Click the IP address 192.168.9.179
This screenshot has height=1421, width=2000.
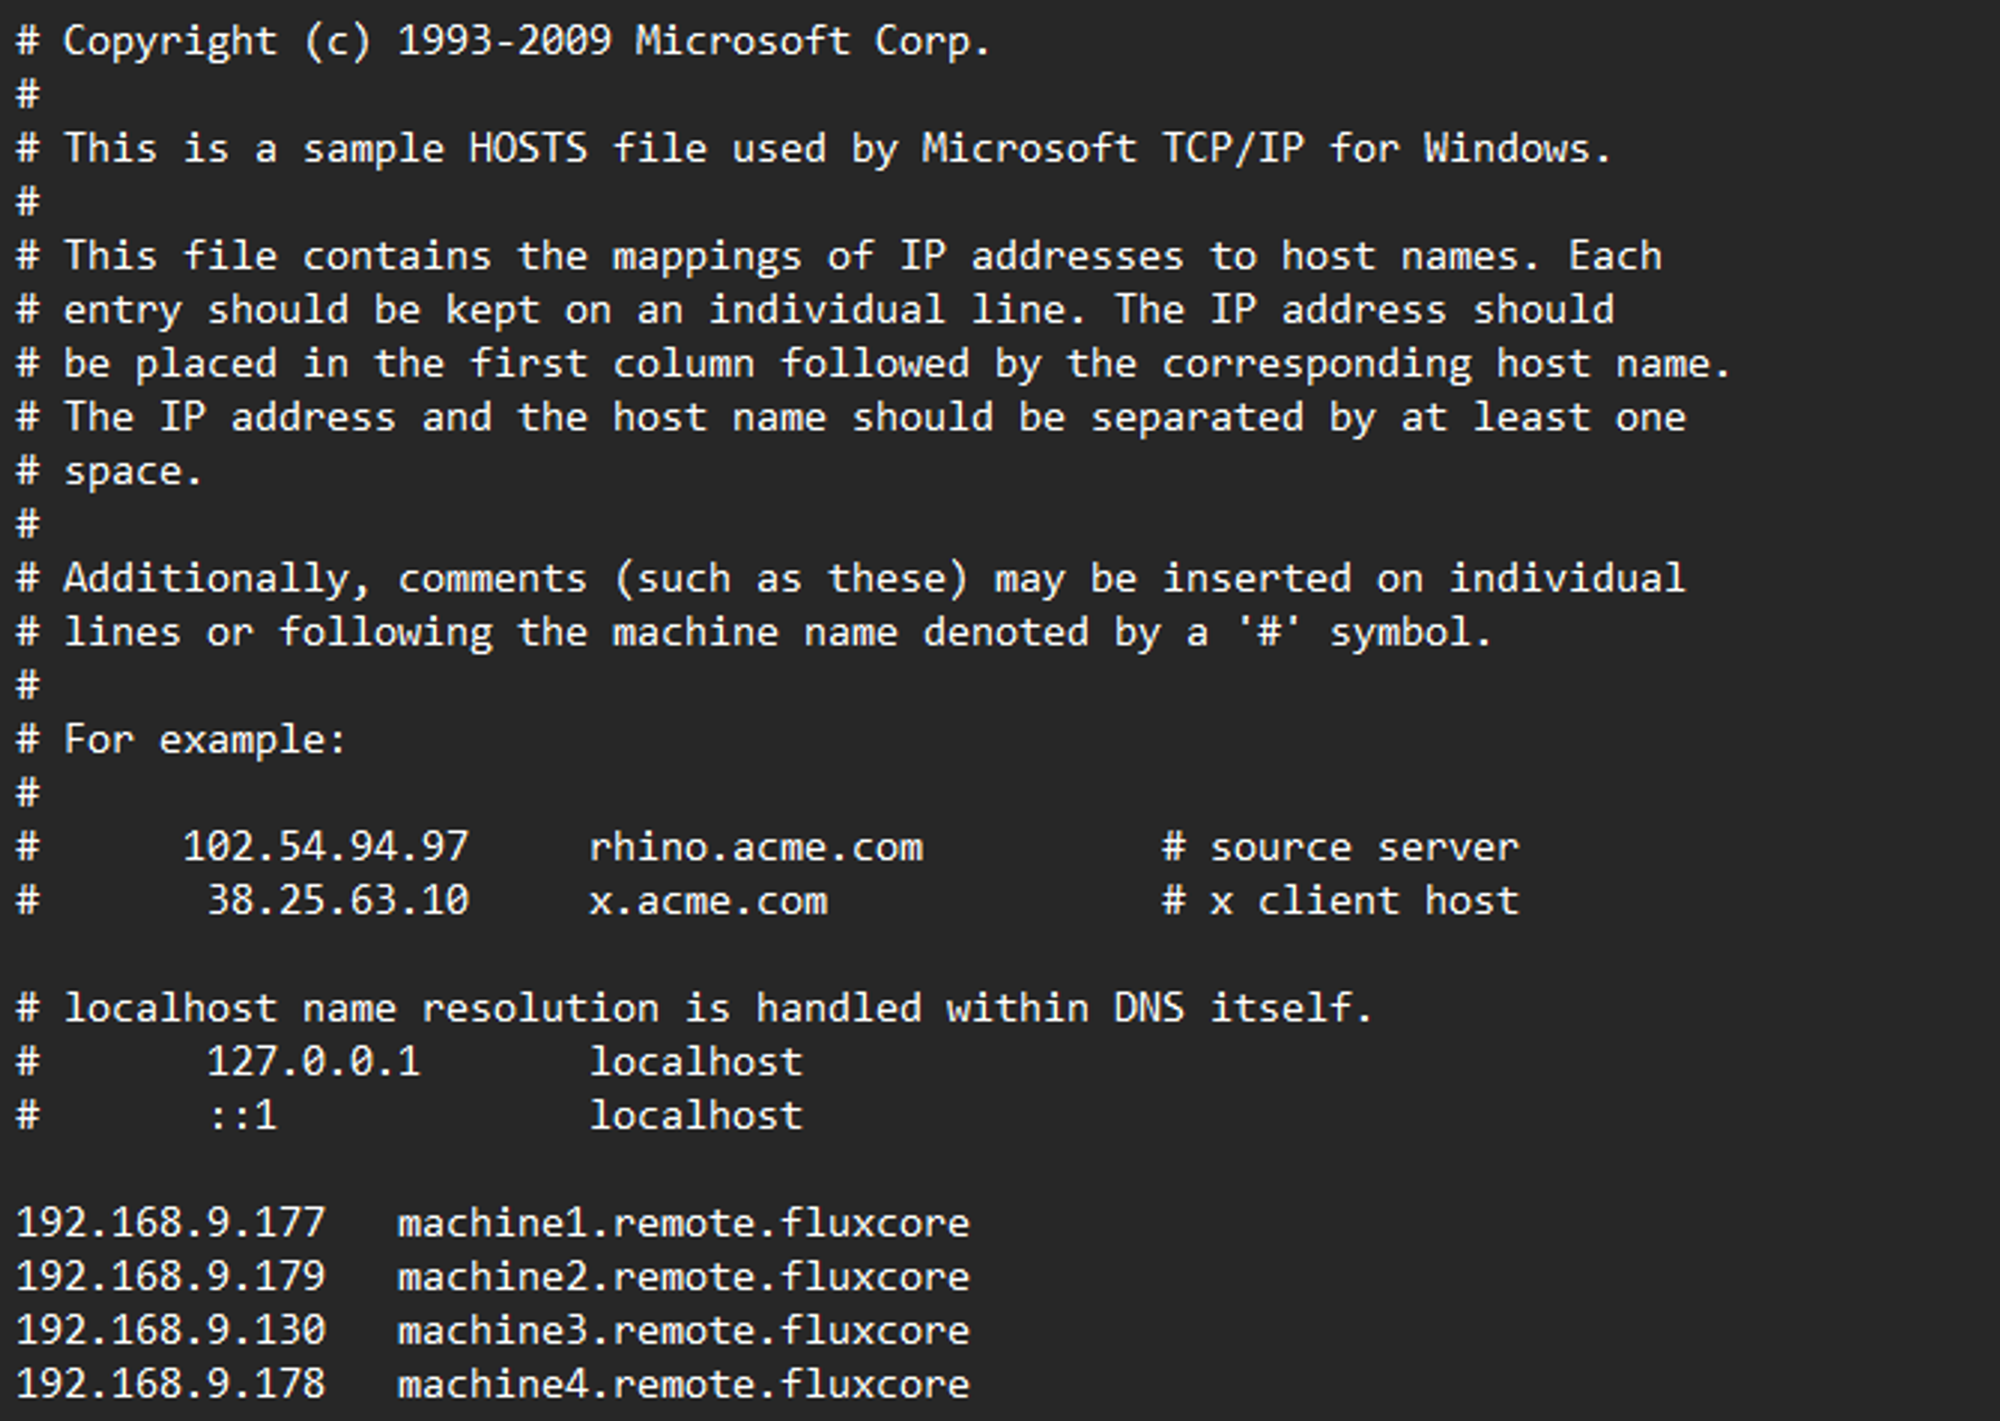click(x=171, y=1277)
